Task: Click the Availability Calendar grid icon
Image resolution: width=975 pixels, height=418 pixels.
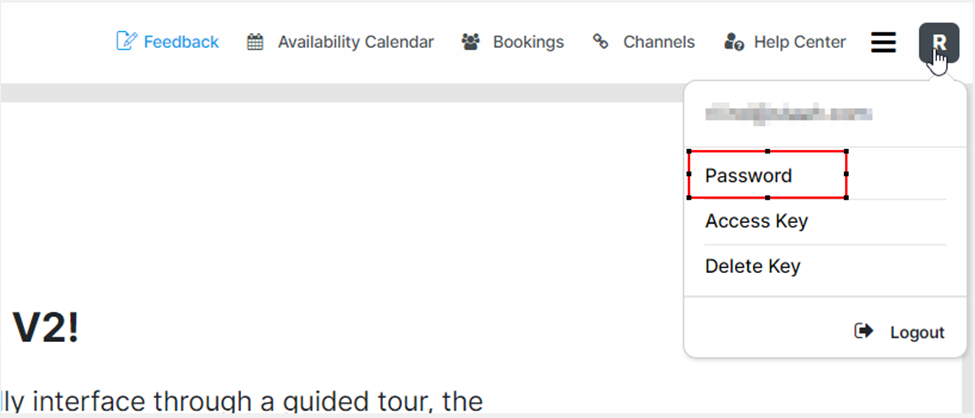Action: (x=255, y=42)
